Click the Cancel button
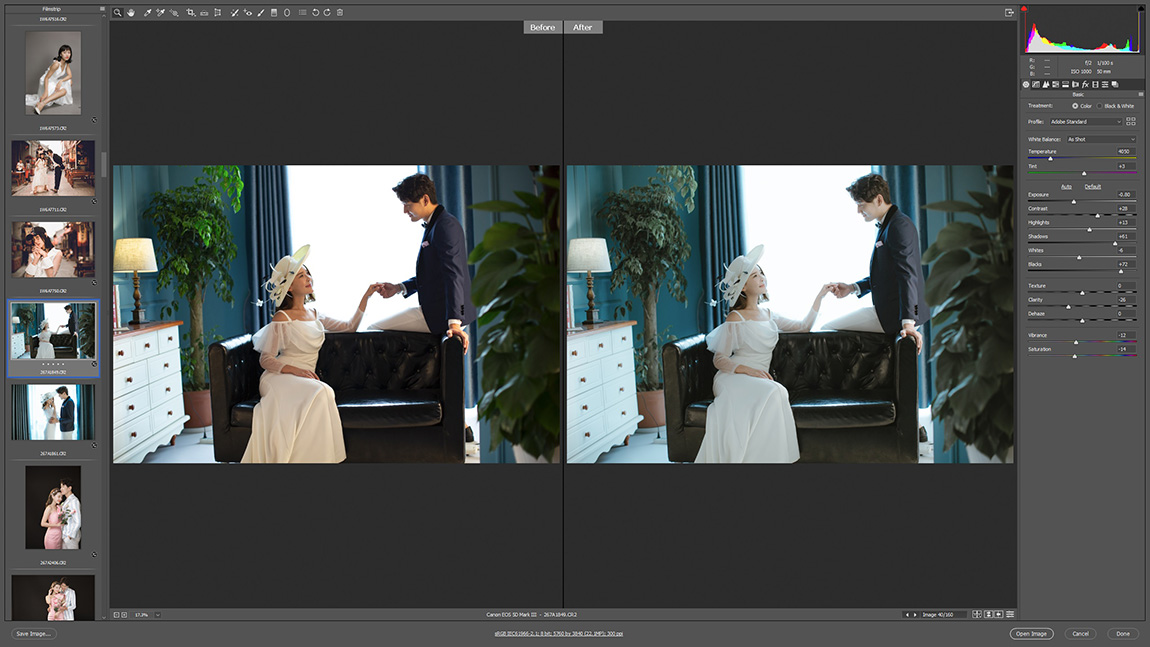Image resolution: width=1150 pixels, height=647 pixels. click(x=1080, y=634)
